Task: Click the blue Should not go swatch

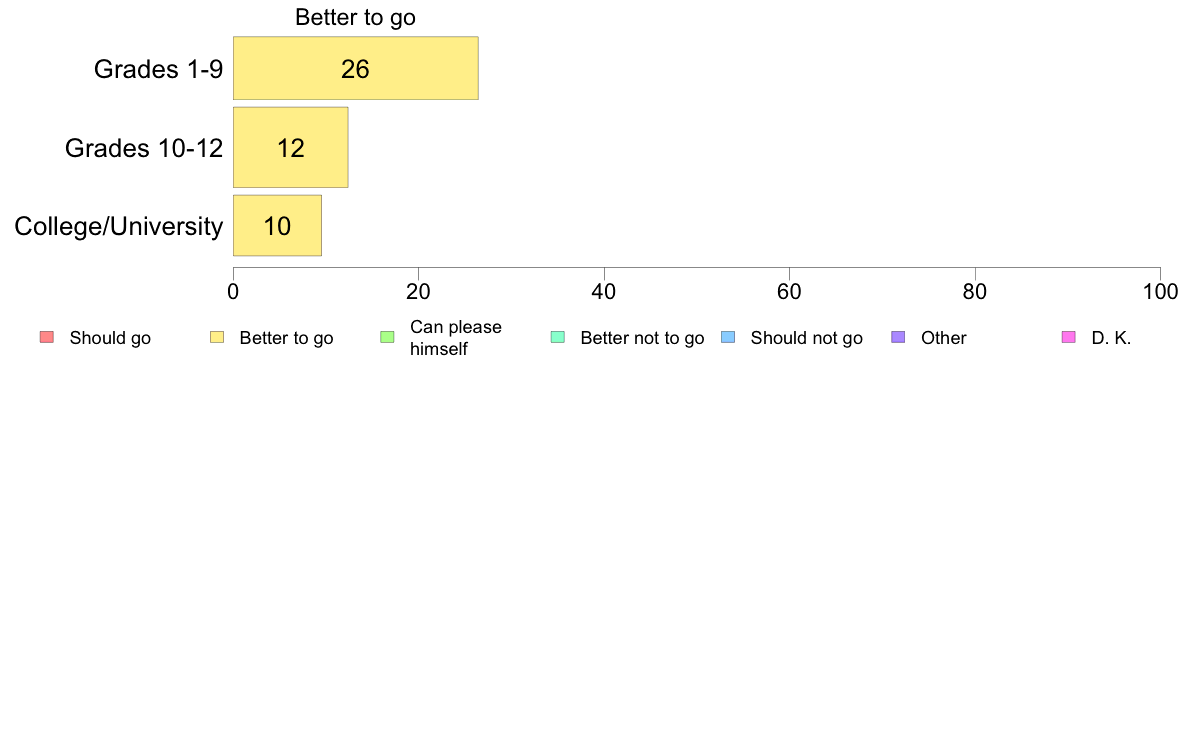Action: (728, 337)
